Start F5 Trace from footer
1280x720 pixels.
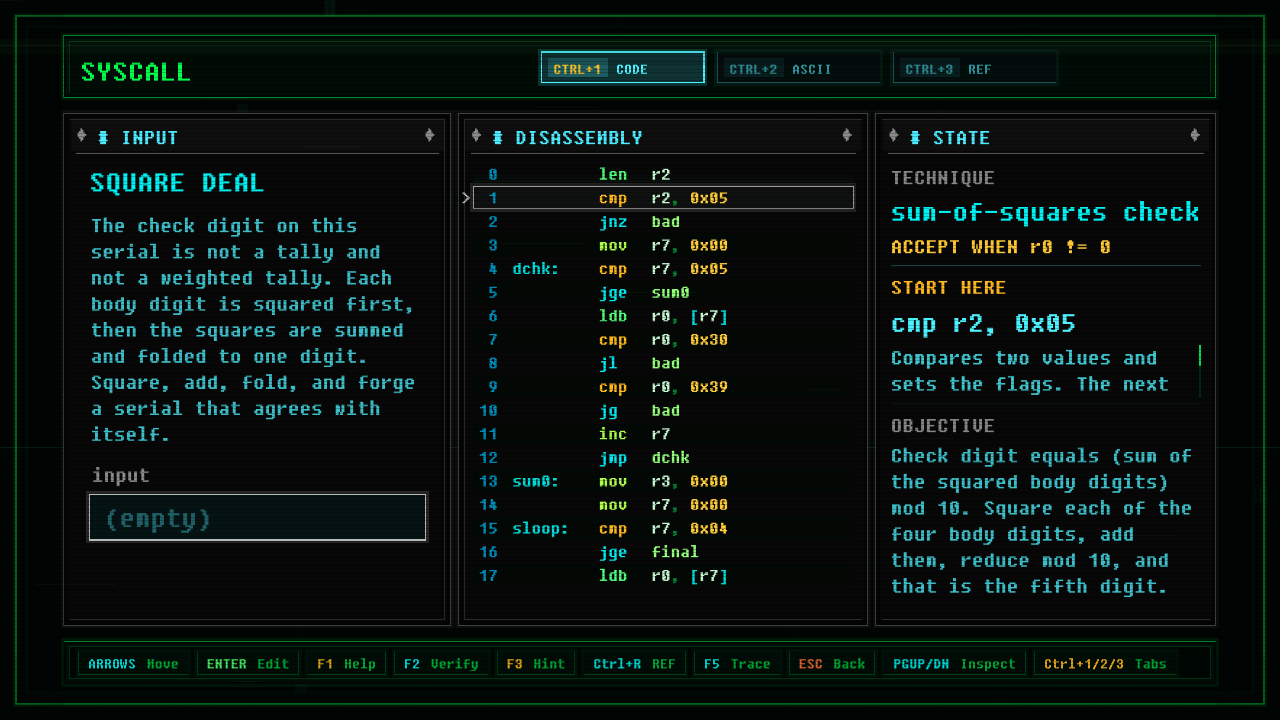pos(737,663)
